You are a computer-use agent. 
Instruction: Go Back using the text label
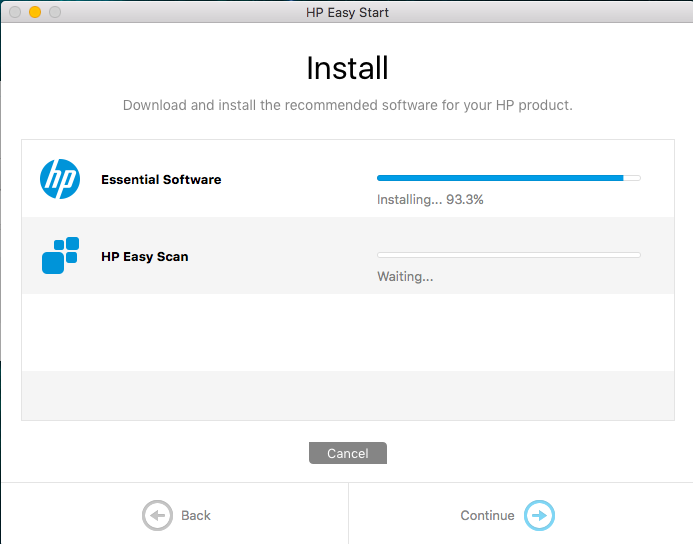coord(196,515)
